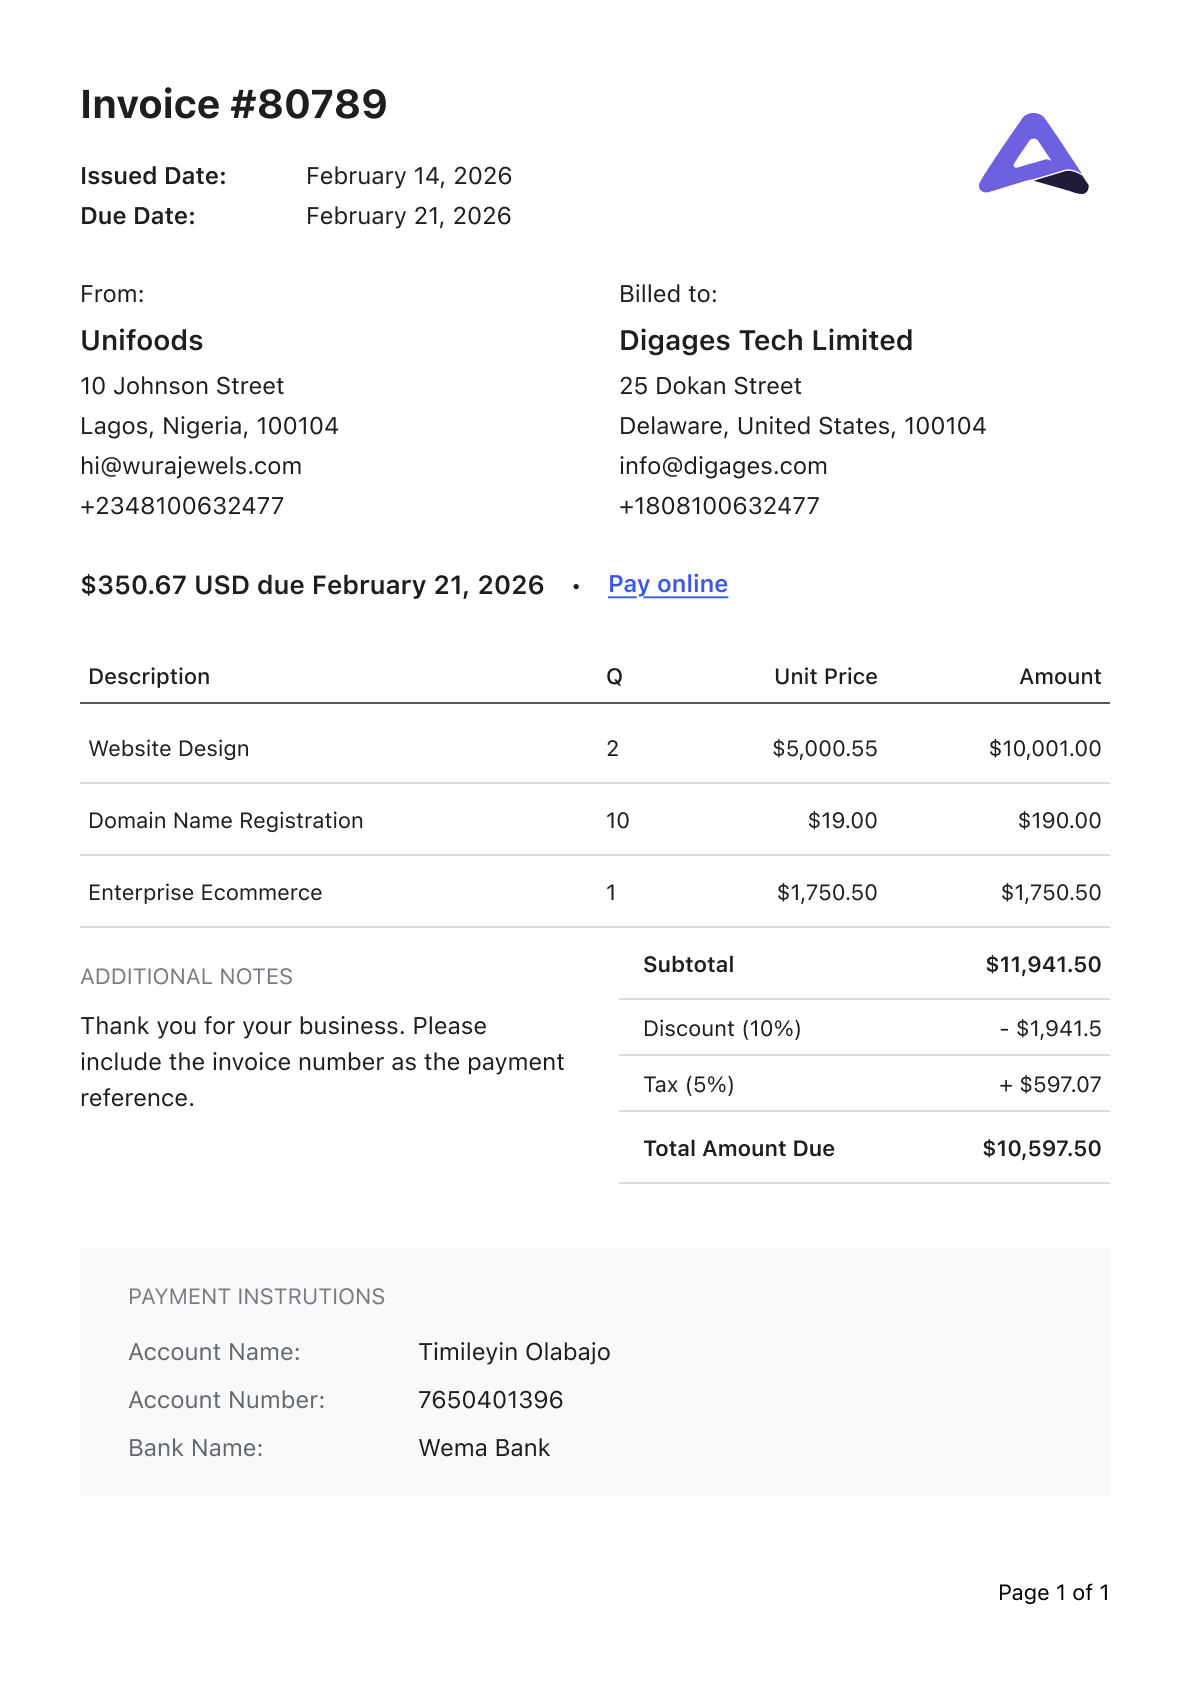Select the Invoice #80789 heading
The image size is (1190, 1684).
point(234,104)
